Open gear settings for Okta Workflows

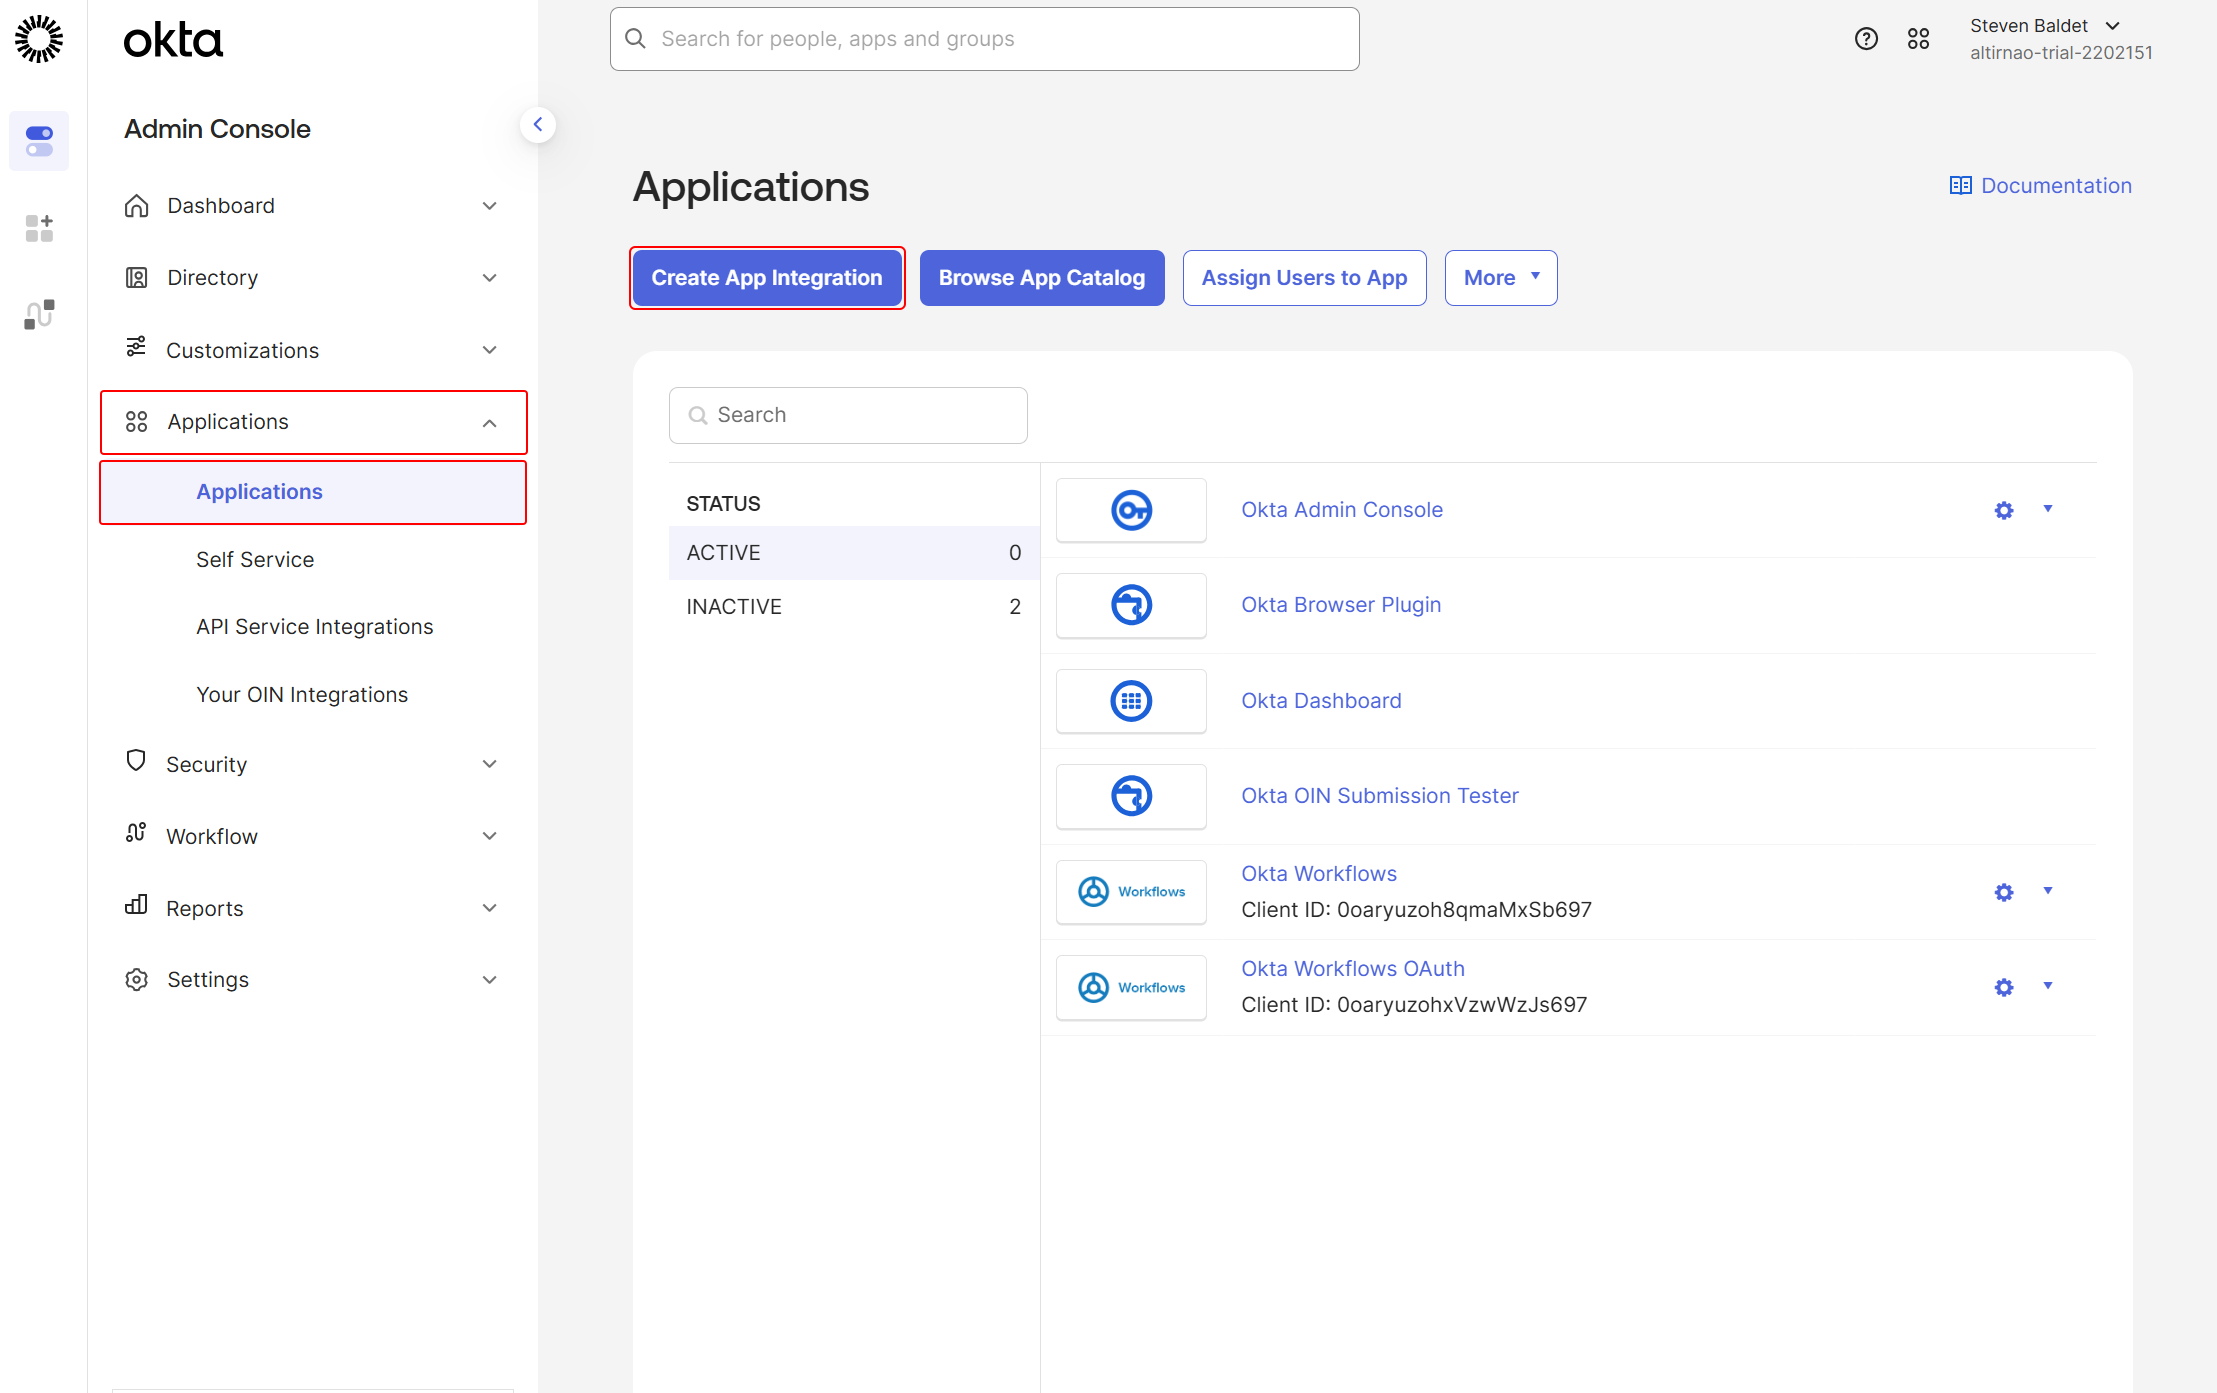click(2004, 892)
